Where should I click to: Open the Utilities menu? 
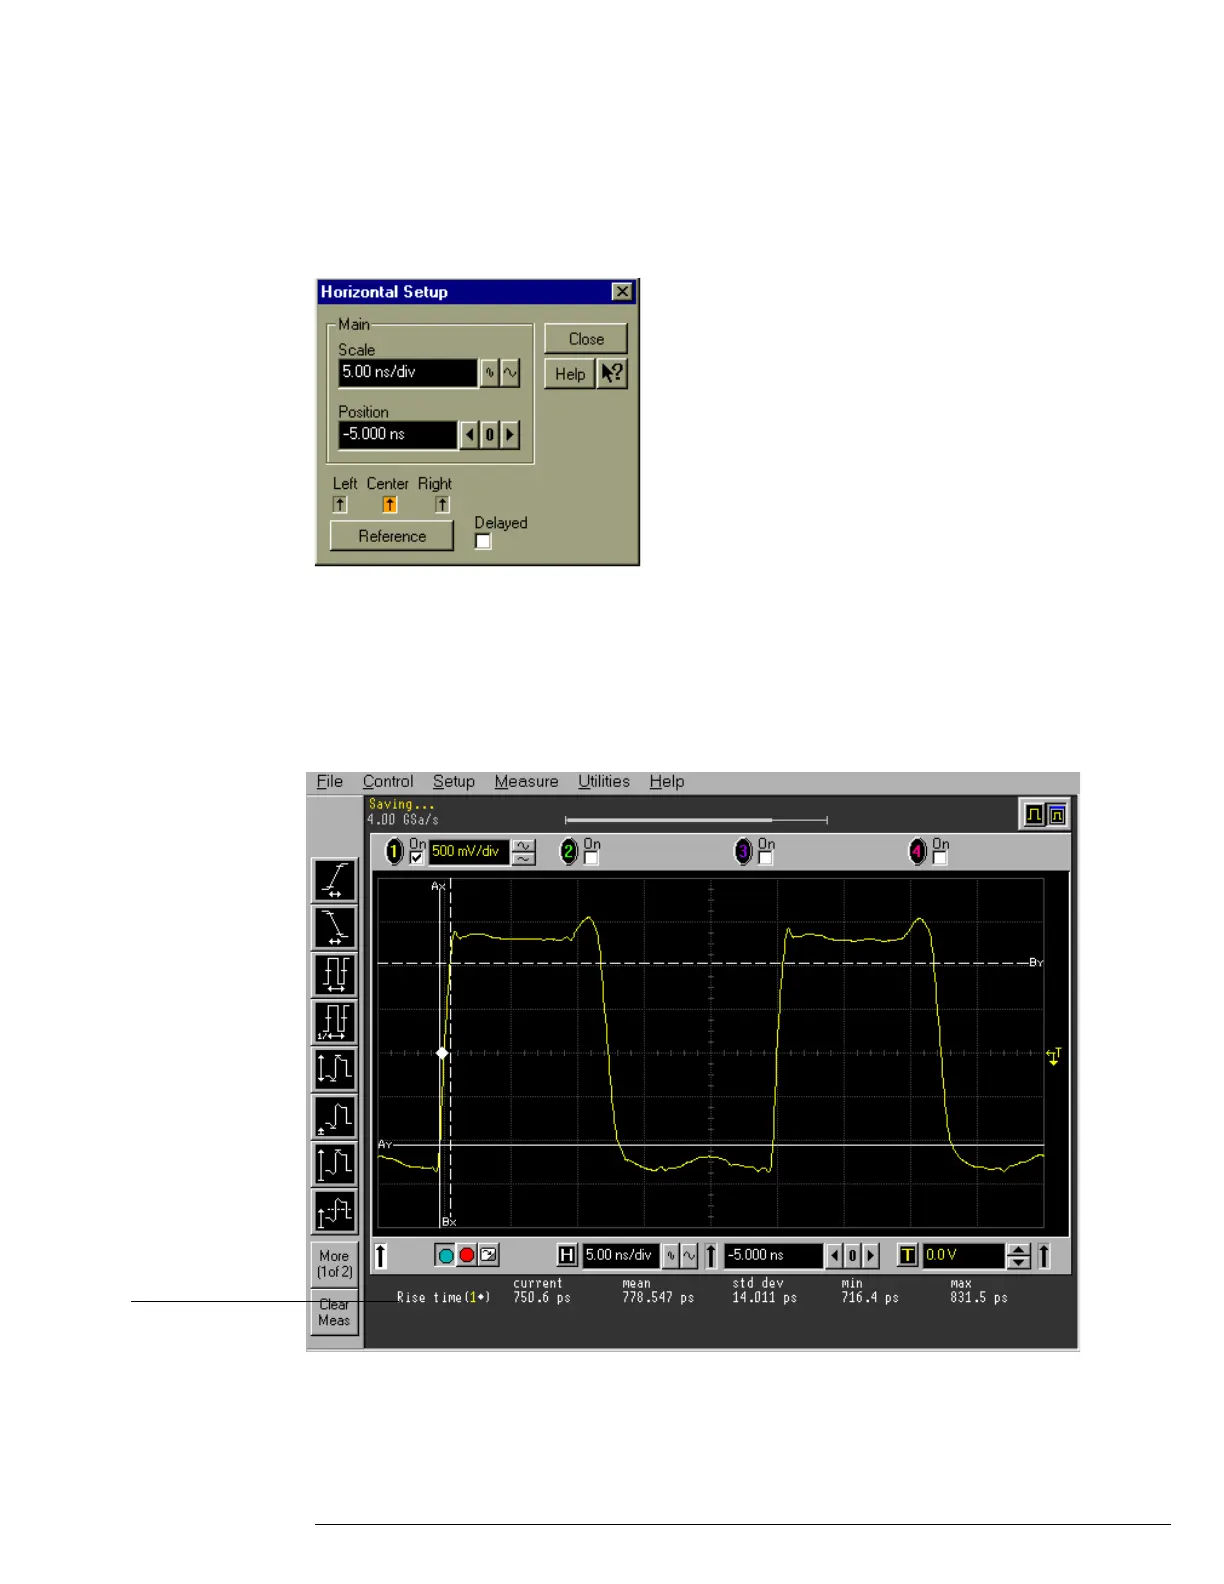604,782
